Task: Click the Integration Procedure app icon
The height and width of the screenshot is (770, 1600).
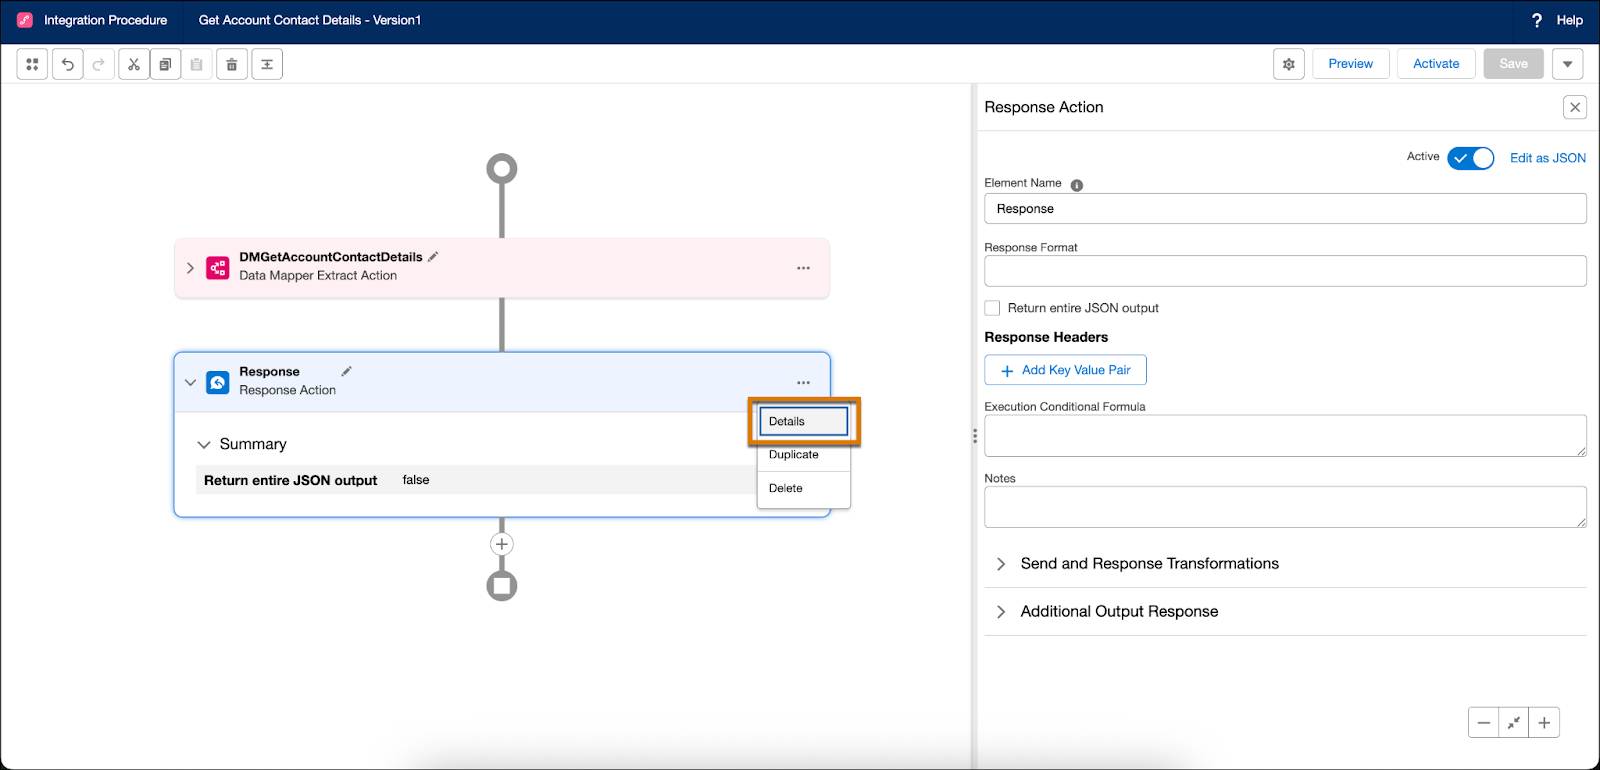Action: 25,20
